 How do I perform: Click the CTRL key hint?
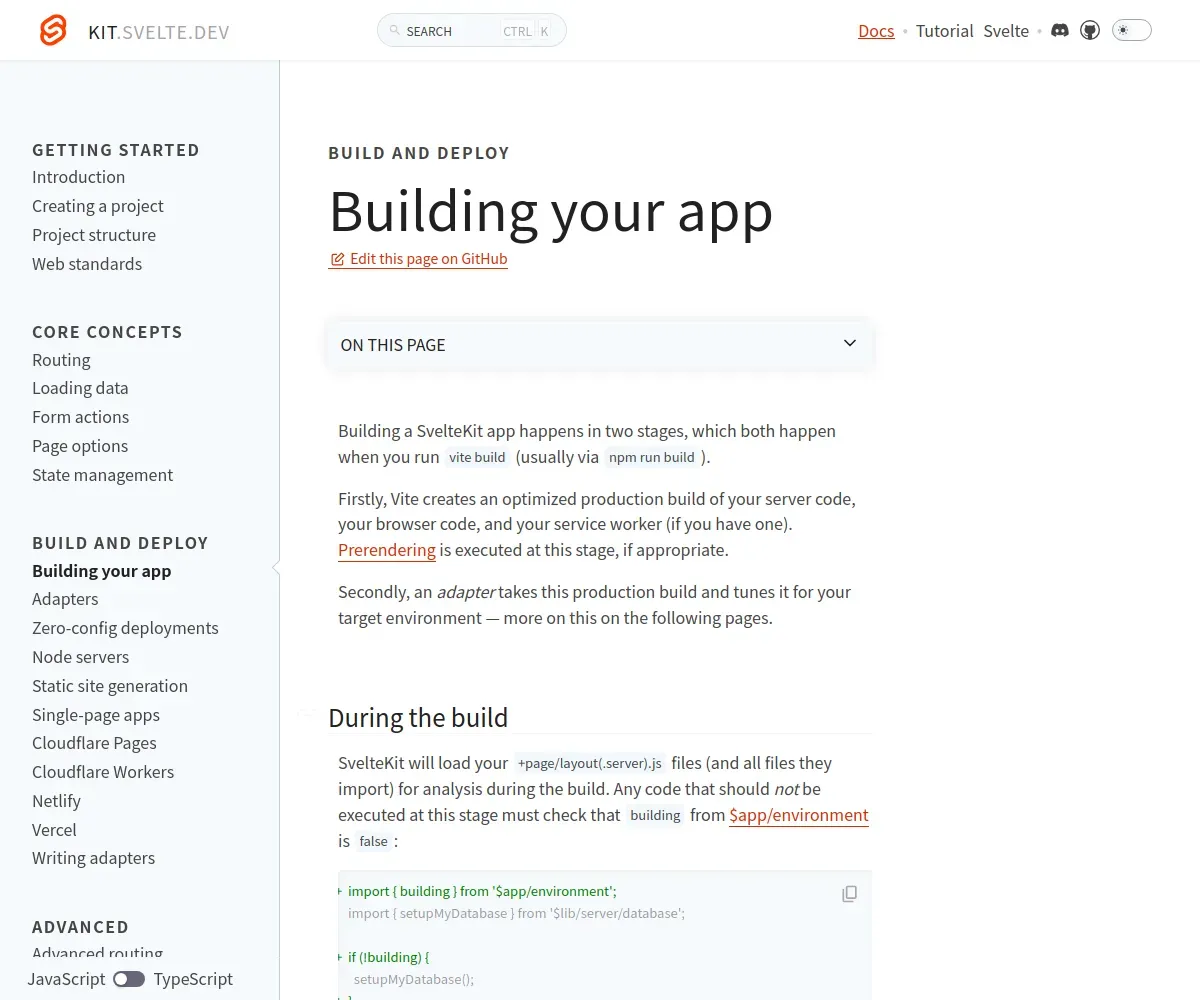click(517, 31)
